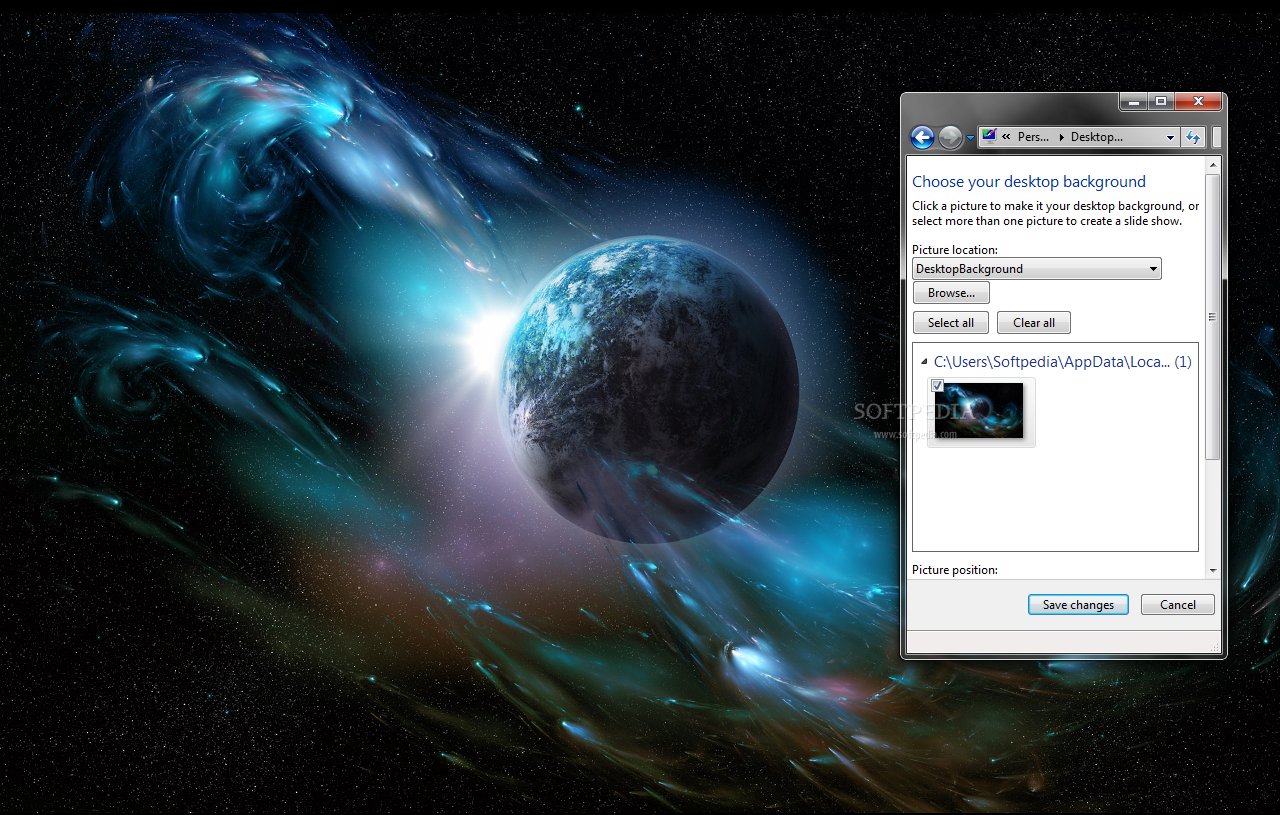
Task: Click the greyed-out Forward arrow button
Action: (x=950, y=137)
